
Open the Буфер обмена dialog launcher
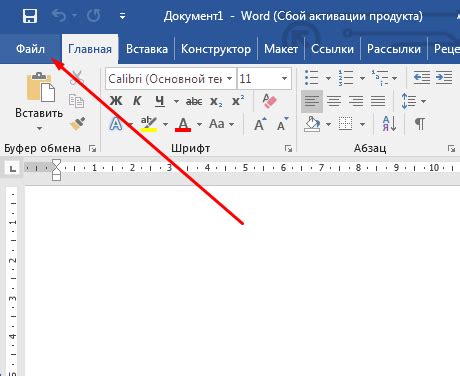pyautogui.click(x=92, y=149)
